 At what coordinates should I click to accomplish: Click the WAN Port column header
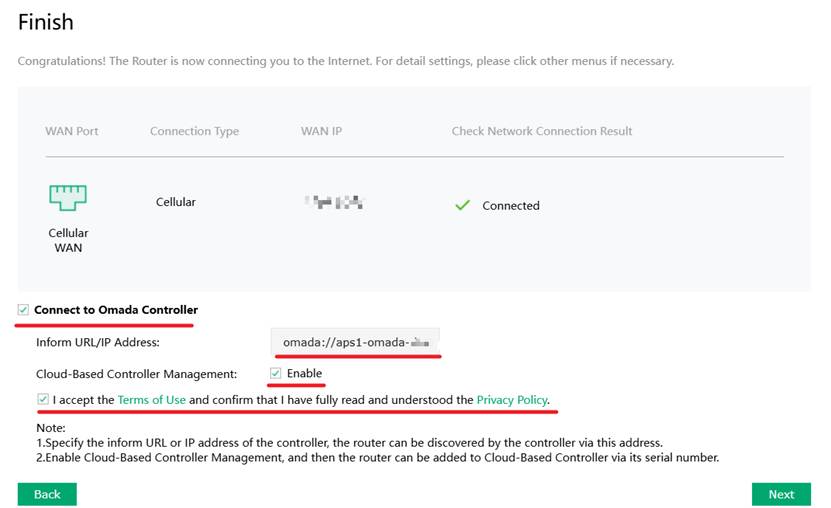tap(72, 131)
